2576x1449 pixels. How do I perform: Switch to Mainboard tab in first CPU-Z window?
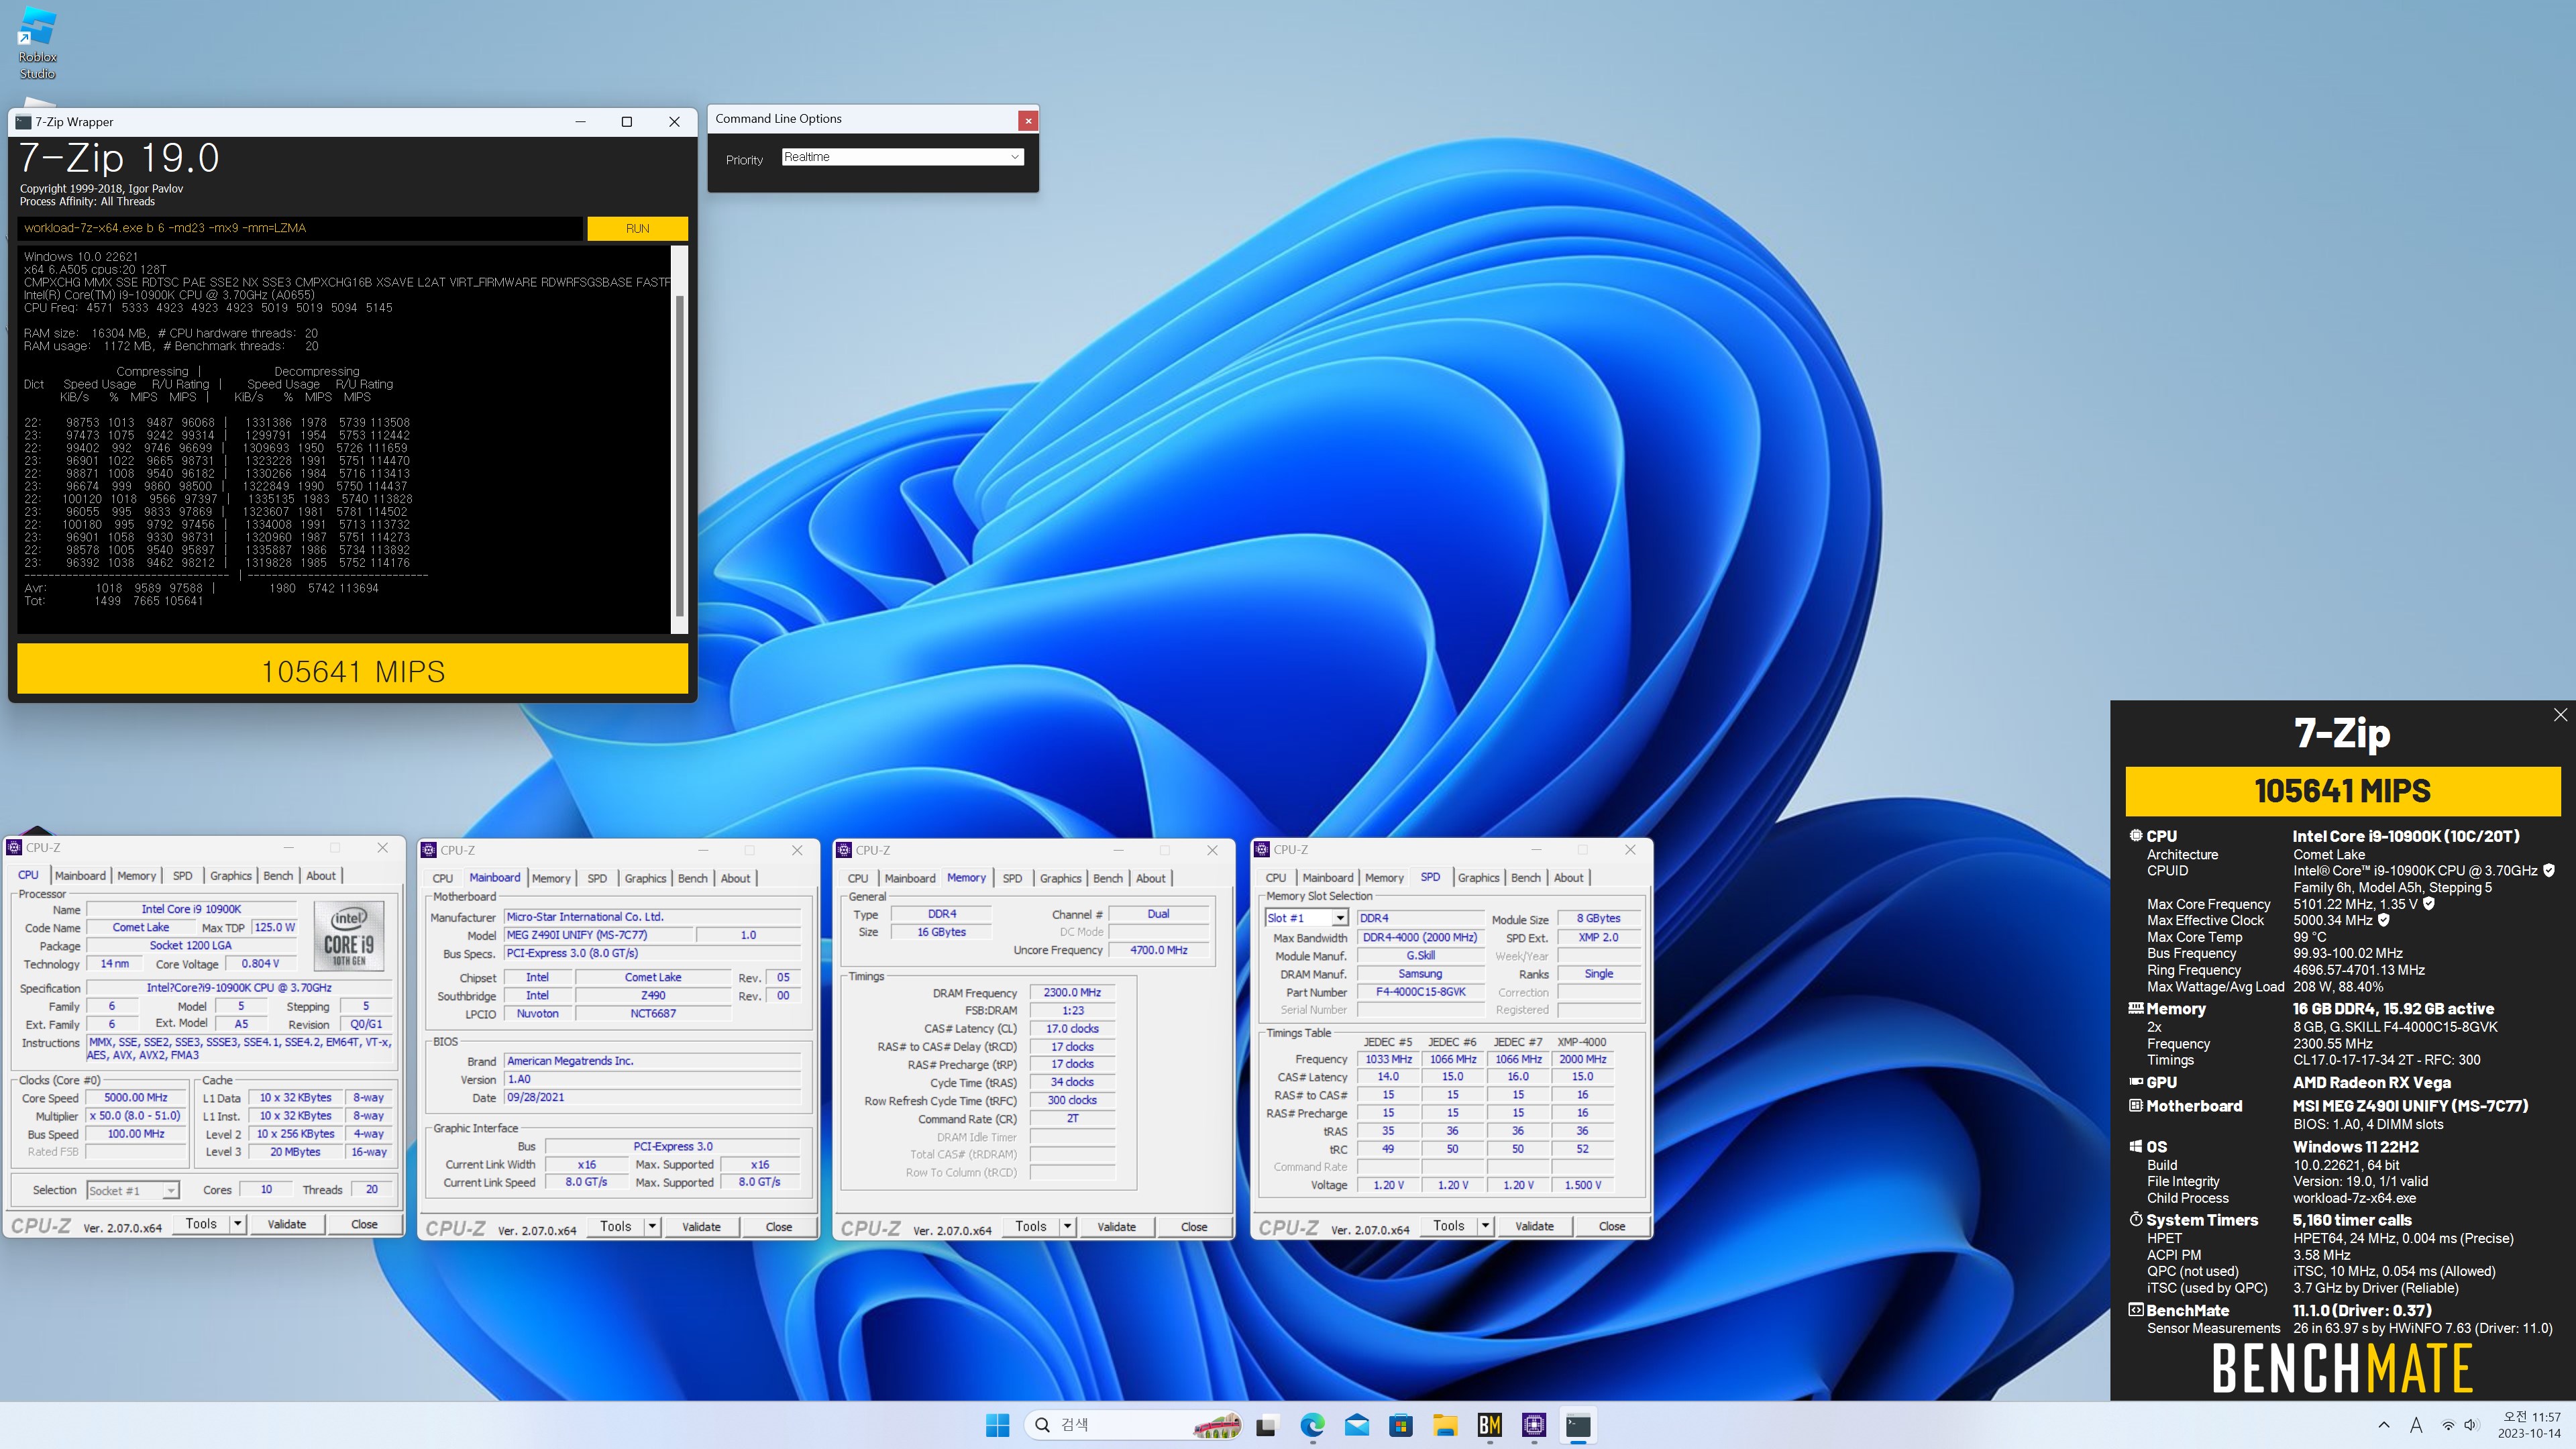pyautogui.click(x=80, y=875)
